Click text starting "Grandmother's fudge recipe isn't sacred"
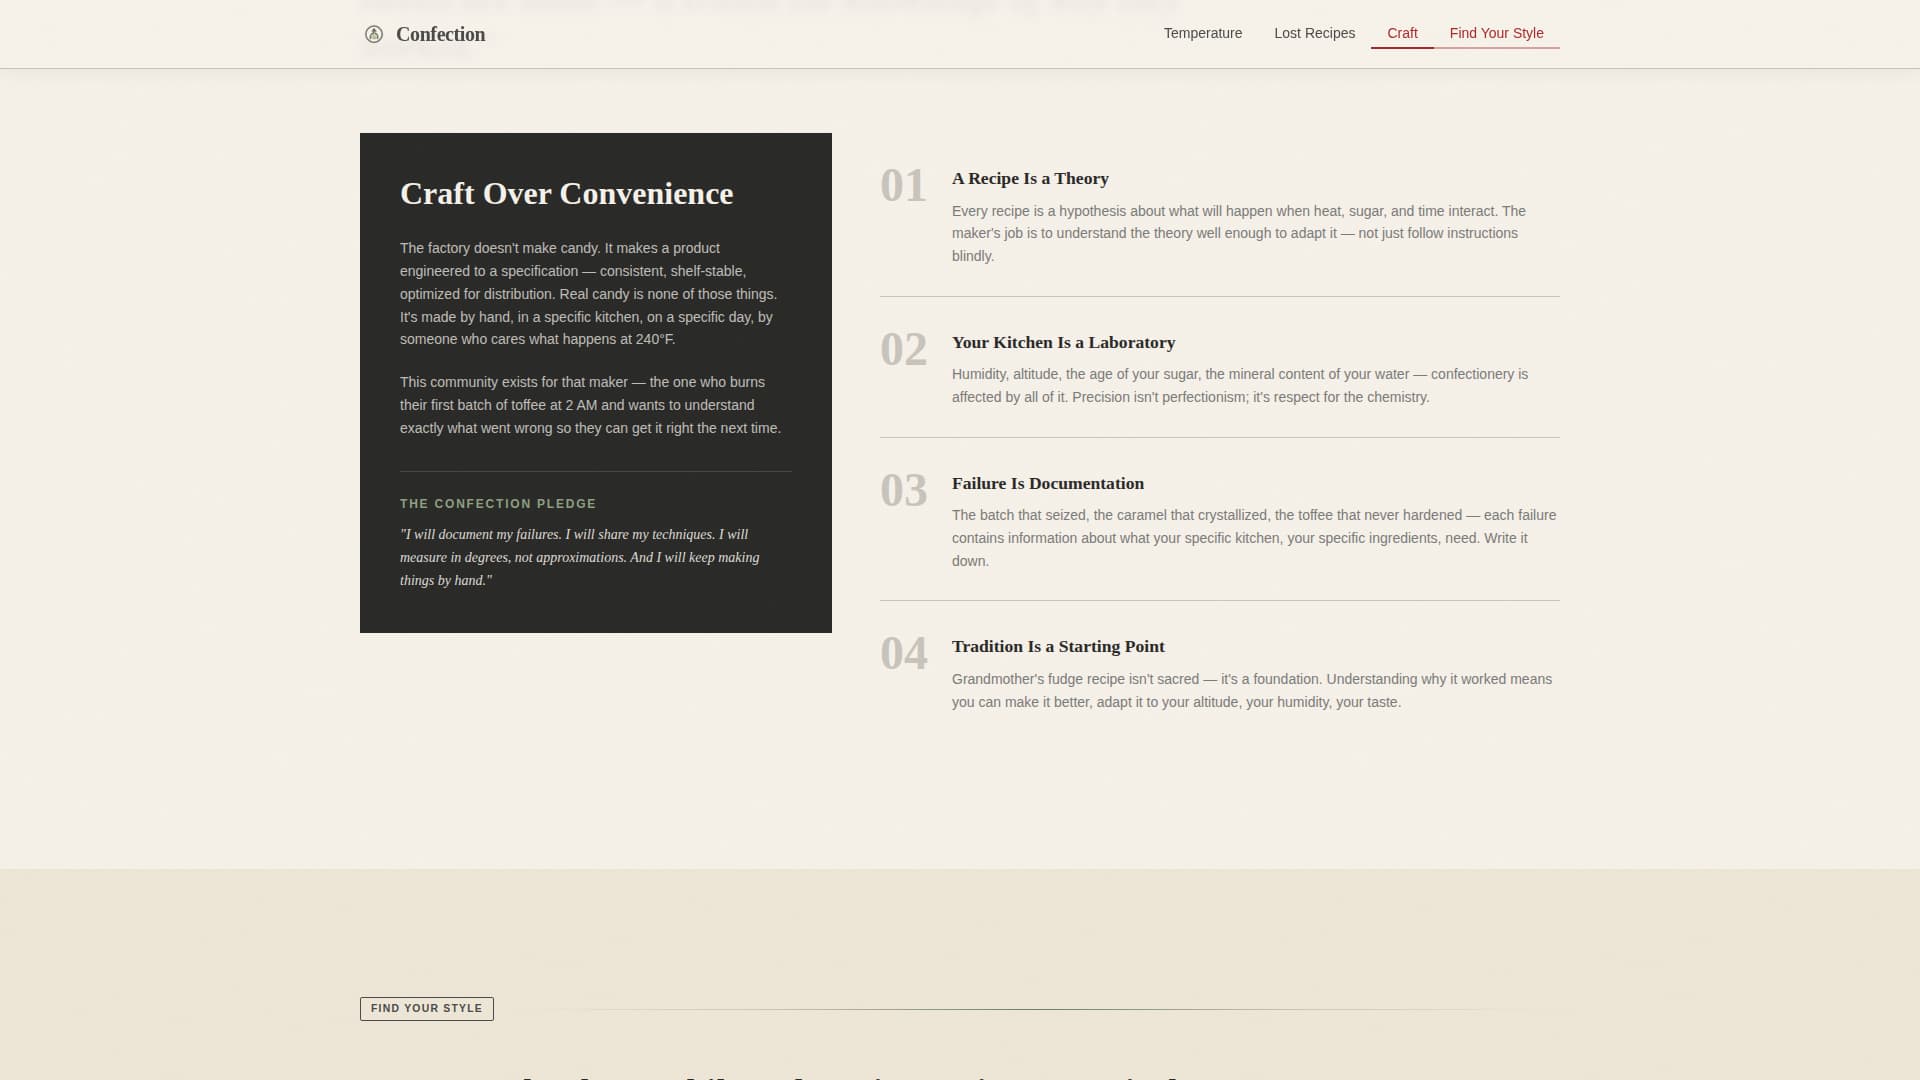1920x1080 pixels. [x=1252, y=690]
